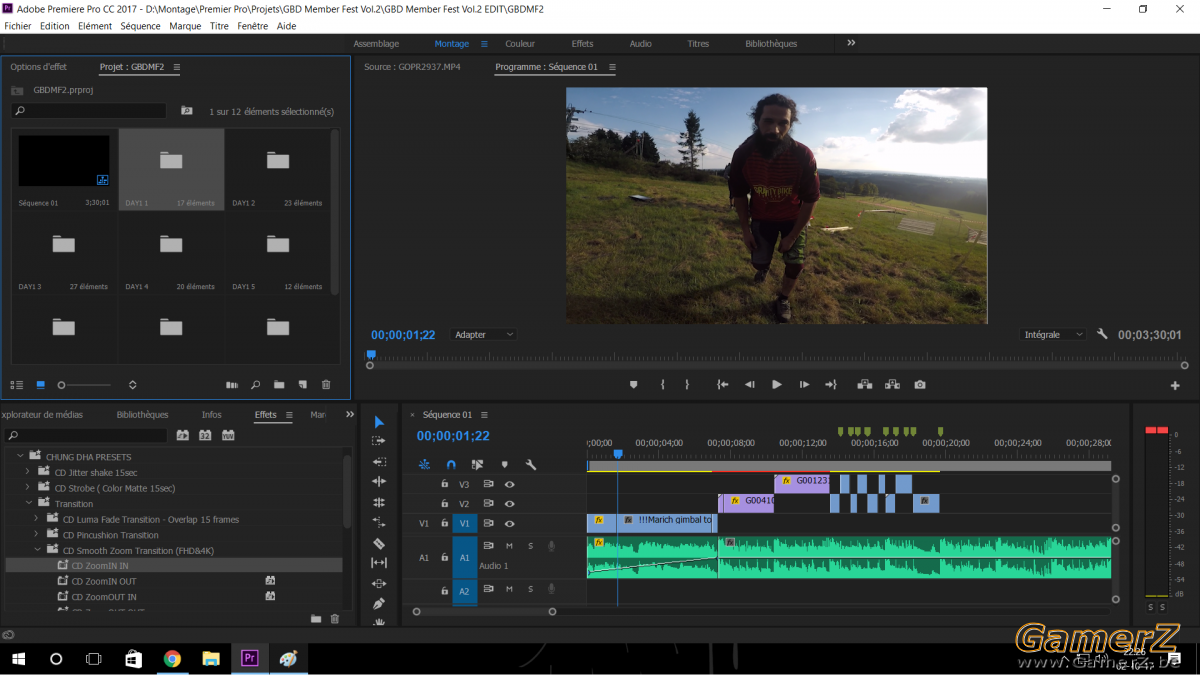Screen dimensions: 1200x677
Task: Add marker button in Program monitor
Action: point(633,385)
